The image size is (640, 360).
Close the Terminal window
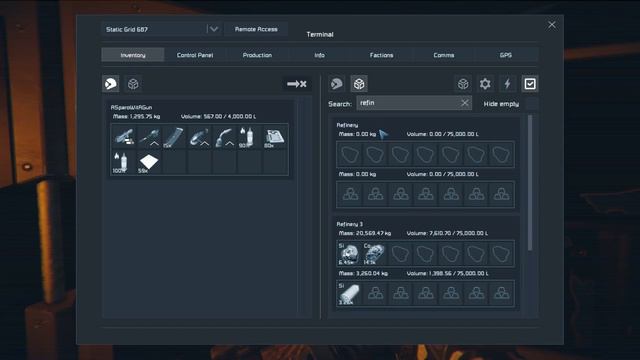coord(552,25)
